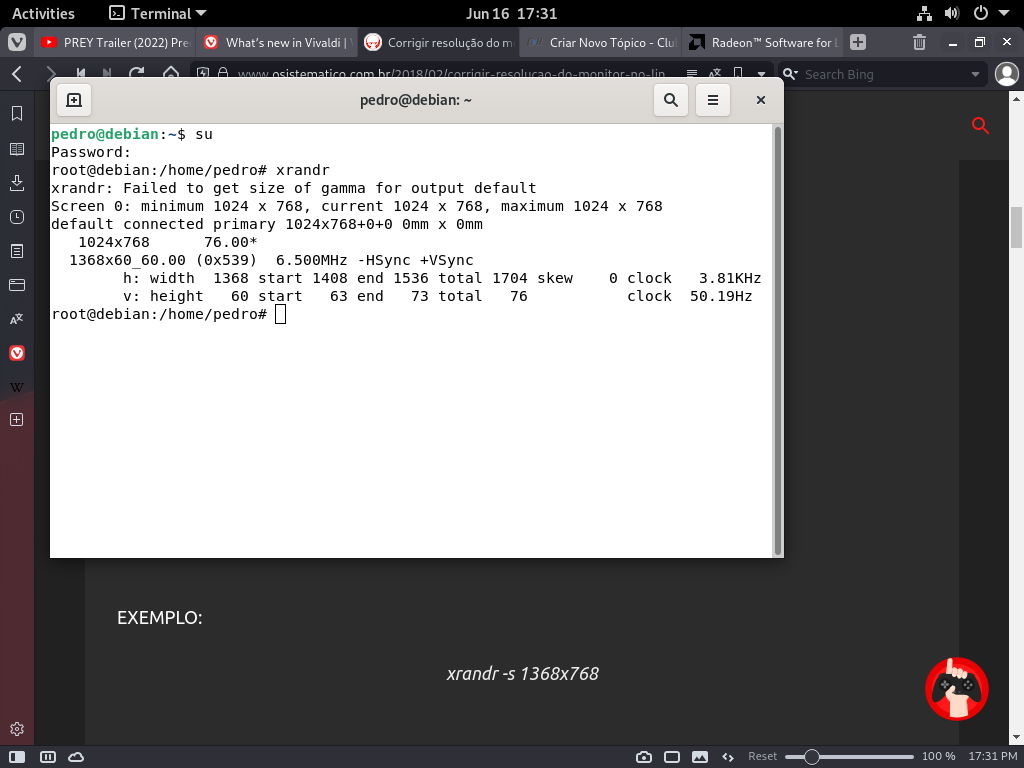Open search in the terminal window
1024x768 pixels.
pos(671,100)
